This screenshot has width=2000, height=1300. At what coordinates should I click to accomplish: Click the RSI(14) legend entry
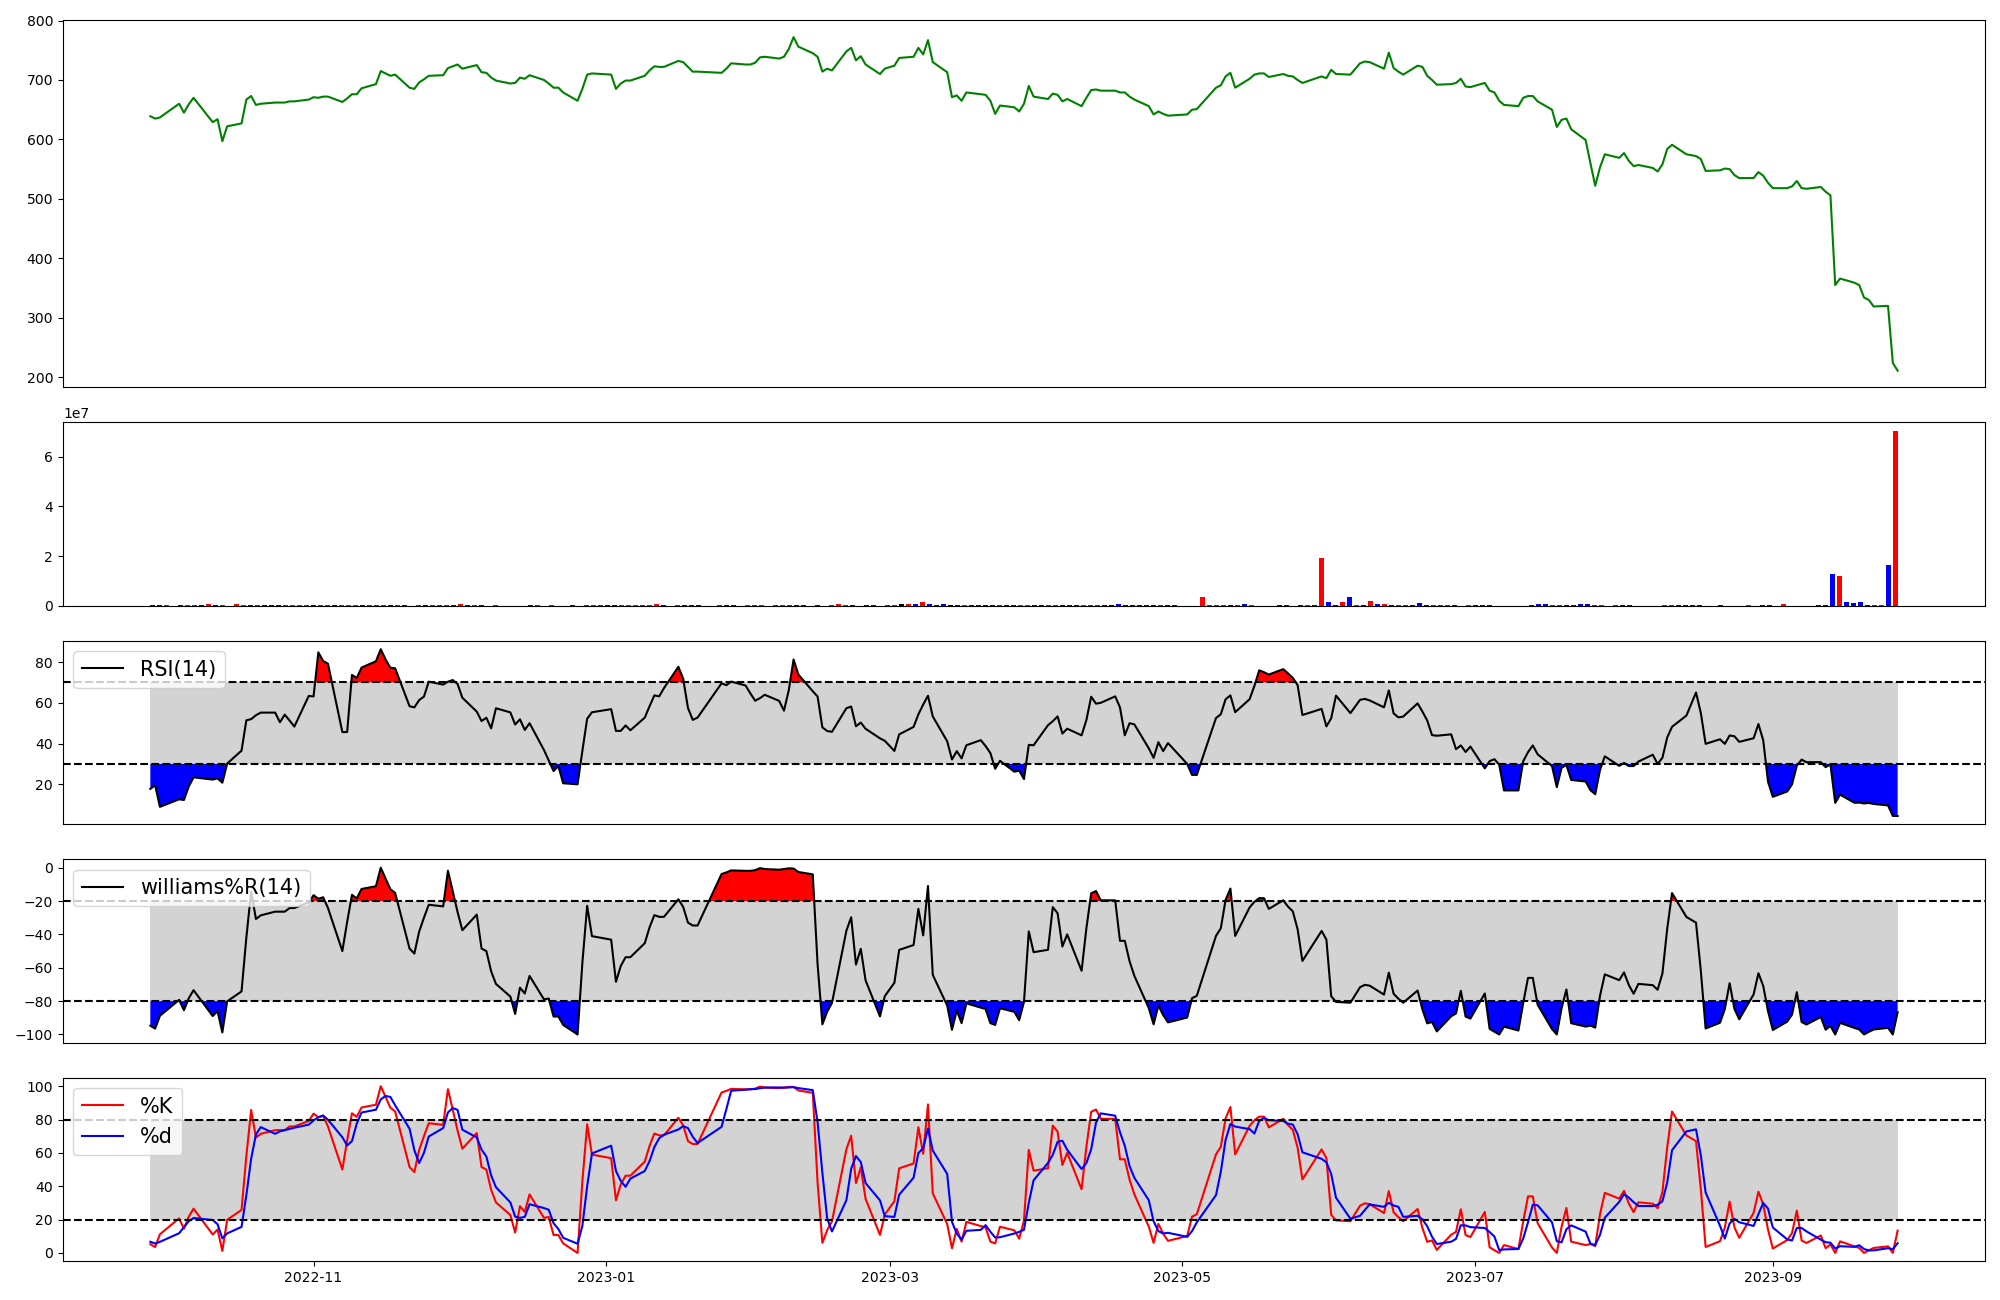pos(177,669)
